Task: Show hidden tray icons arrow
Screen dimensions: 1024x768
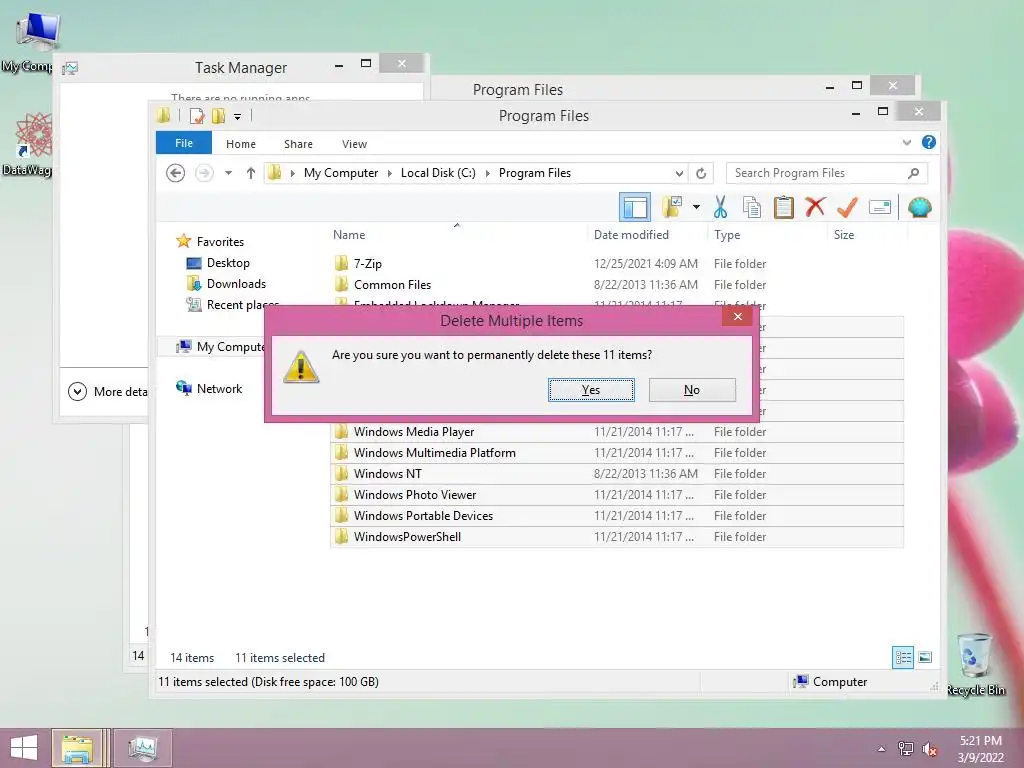Action: coord(882,748)
